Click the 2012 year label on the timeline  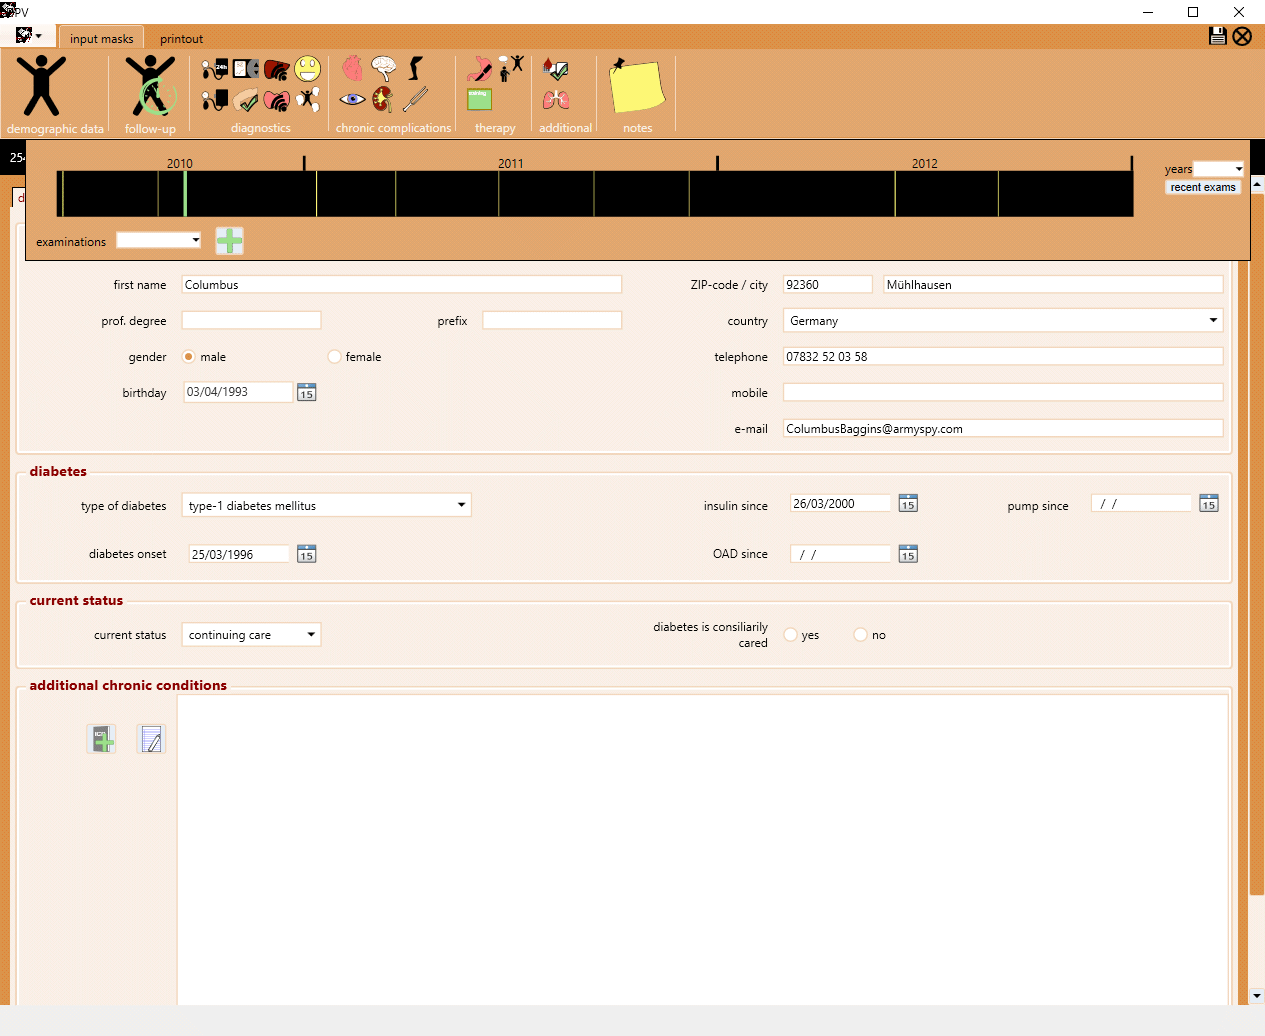click(x=924, y=163)
